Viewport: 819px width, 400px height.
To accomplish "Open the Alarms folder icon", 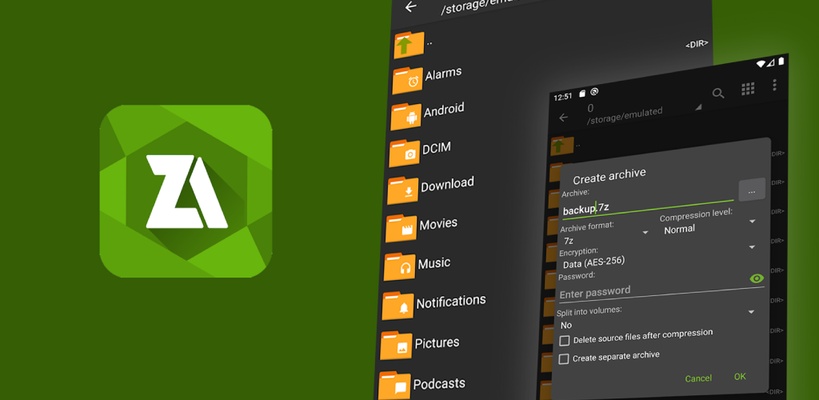I will pyautogui.click(x=407, y=80).
